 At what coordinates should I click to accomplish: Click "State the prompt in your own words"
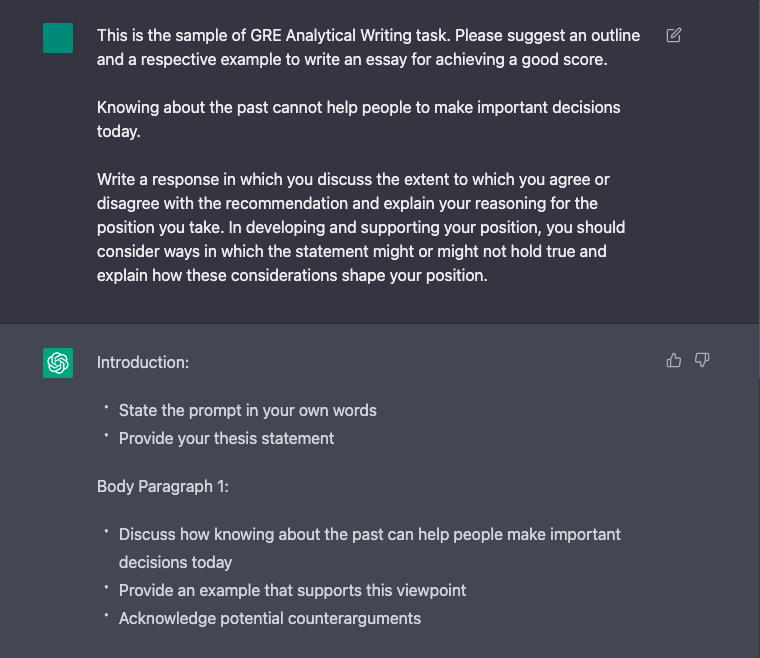tap(247, 410)
